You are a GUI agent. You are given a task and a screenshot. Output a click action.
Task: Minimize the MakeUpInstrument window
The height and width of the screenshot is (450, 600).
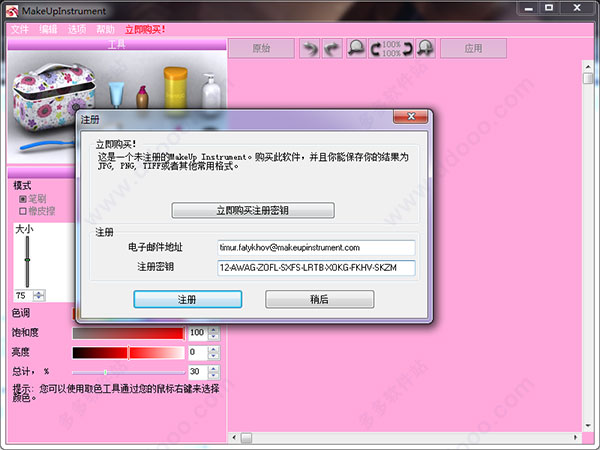tap(529, 8)
